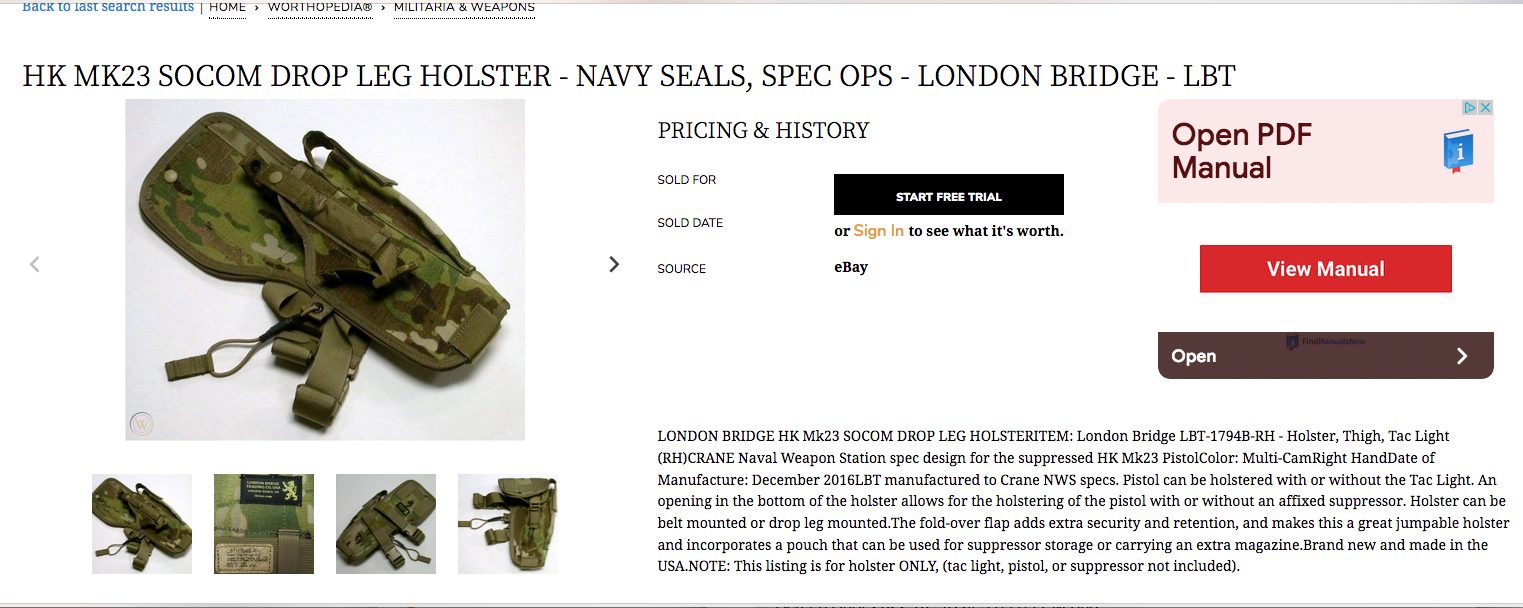This screenshot has height=608, width=1523.
Task: Go back to last search results
Action: tap(108, 7)
